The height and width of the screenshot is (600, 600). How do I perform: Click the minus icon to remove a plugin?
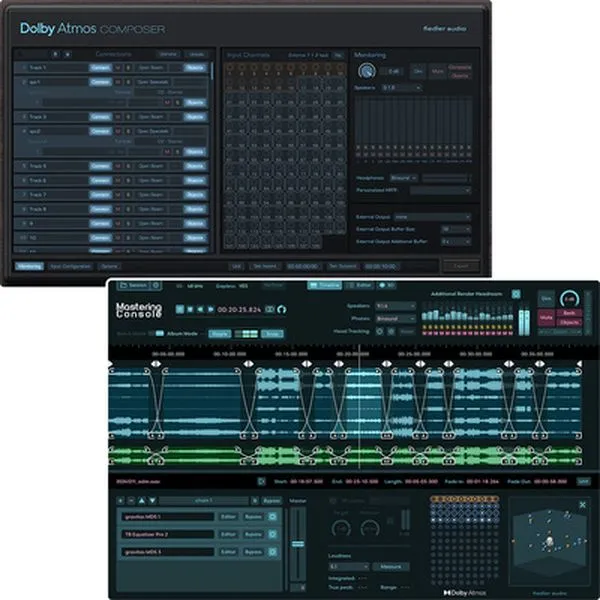pos(131,501)
